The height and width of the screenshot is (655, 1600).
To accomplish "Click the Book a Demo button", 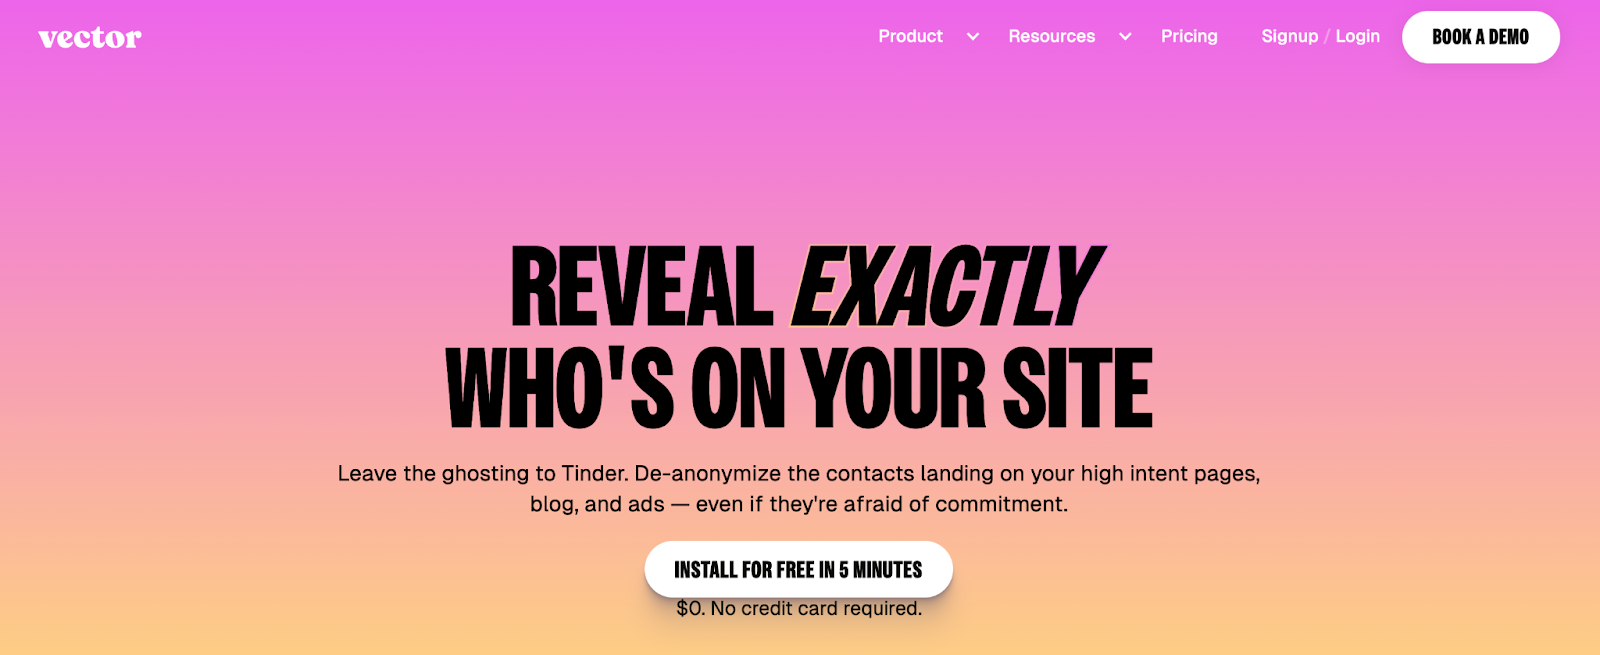I will click(x=1480, y=37).
